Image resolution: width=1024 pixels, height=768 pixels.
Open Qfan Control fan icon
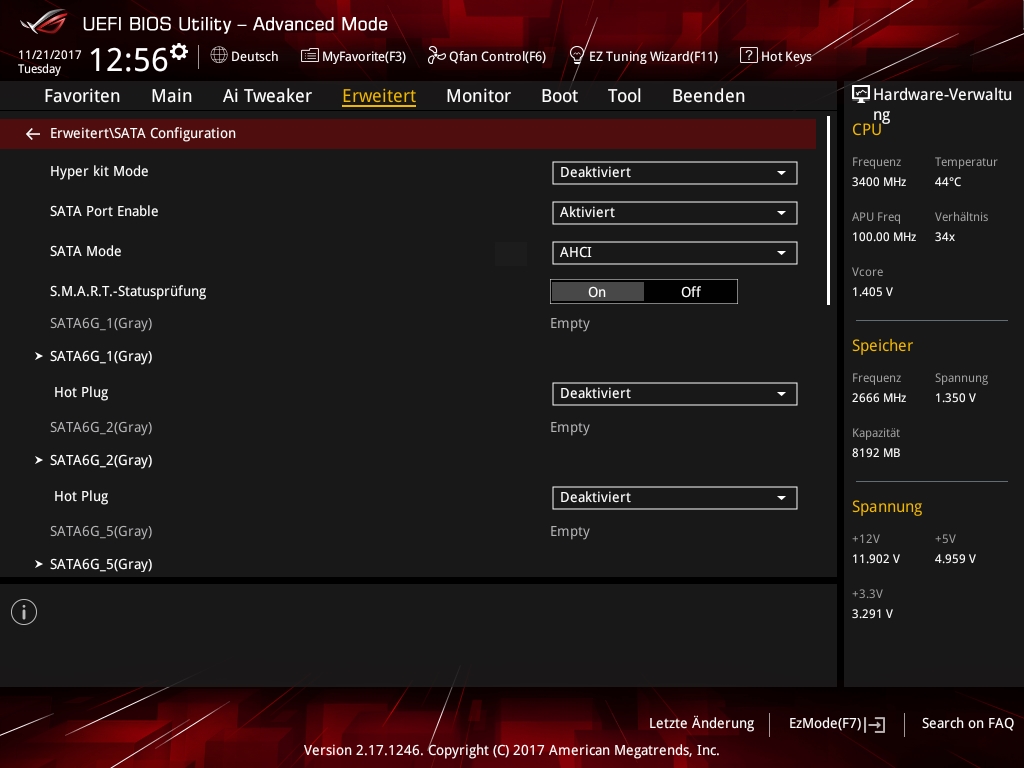tap(436, 56)
